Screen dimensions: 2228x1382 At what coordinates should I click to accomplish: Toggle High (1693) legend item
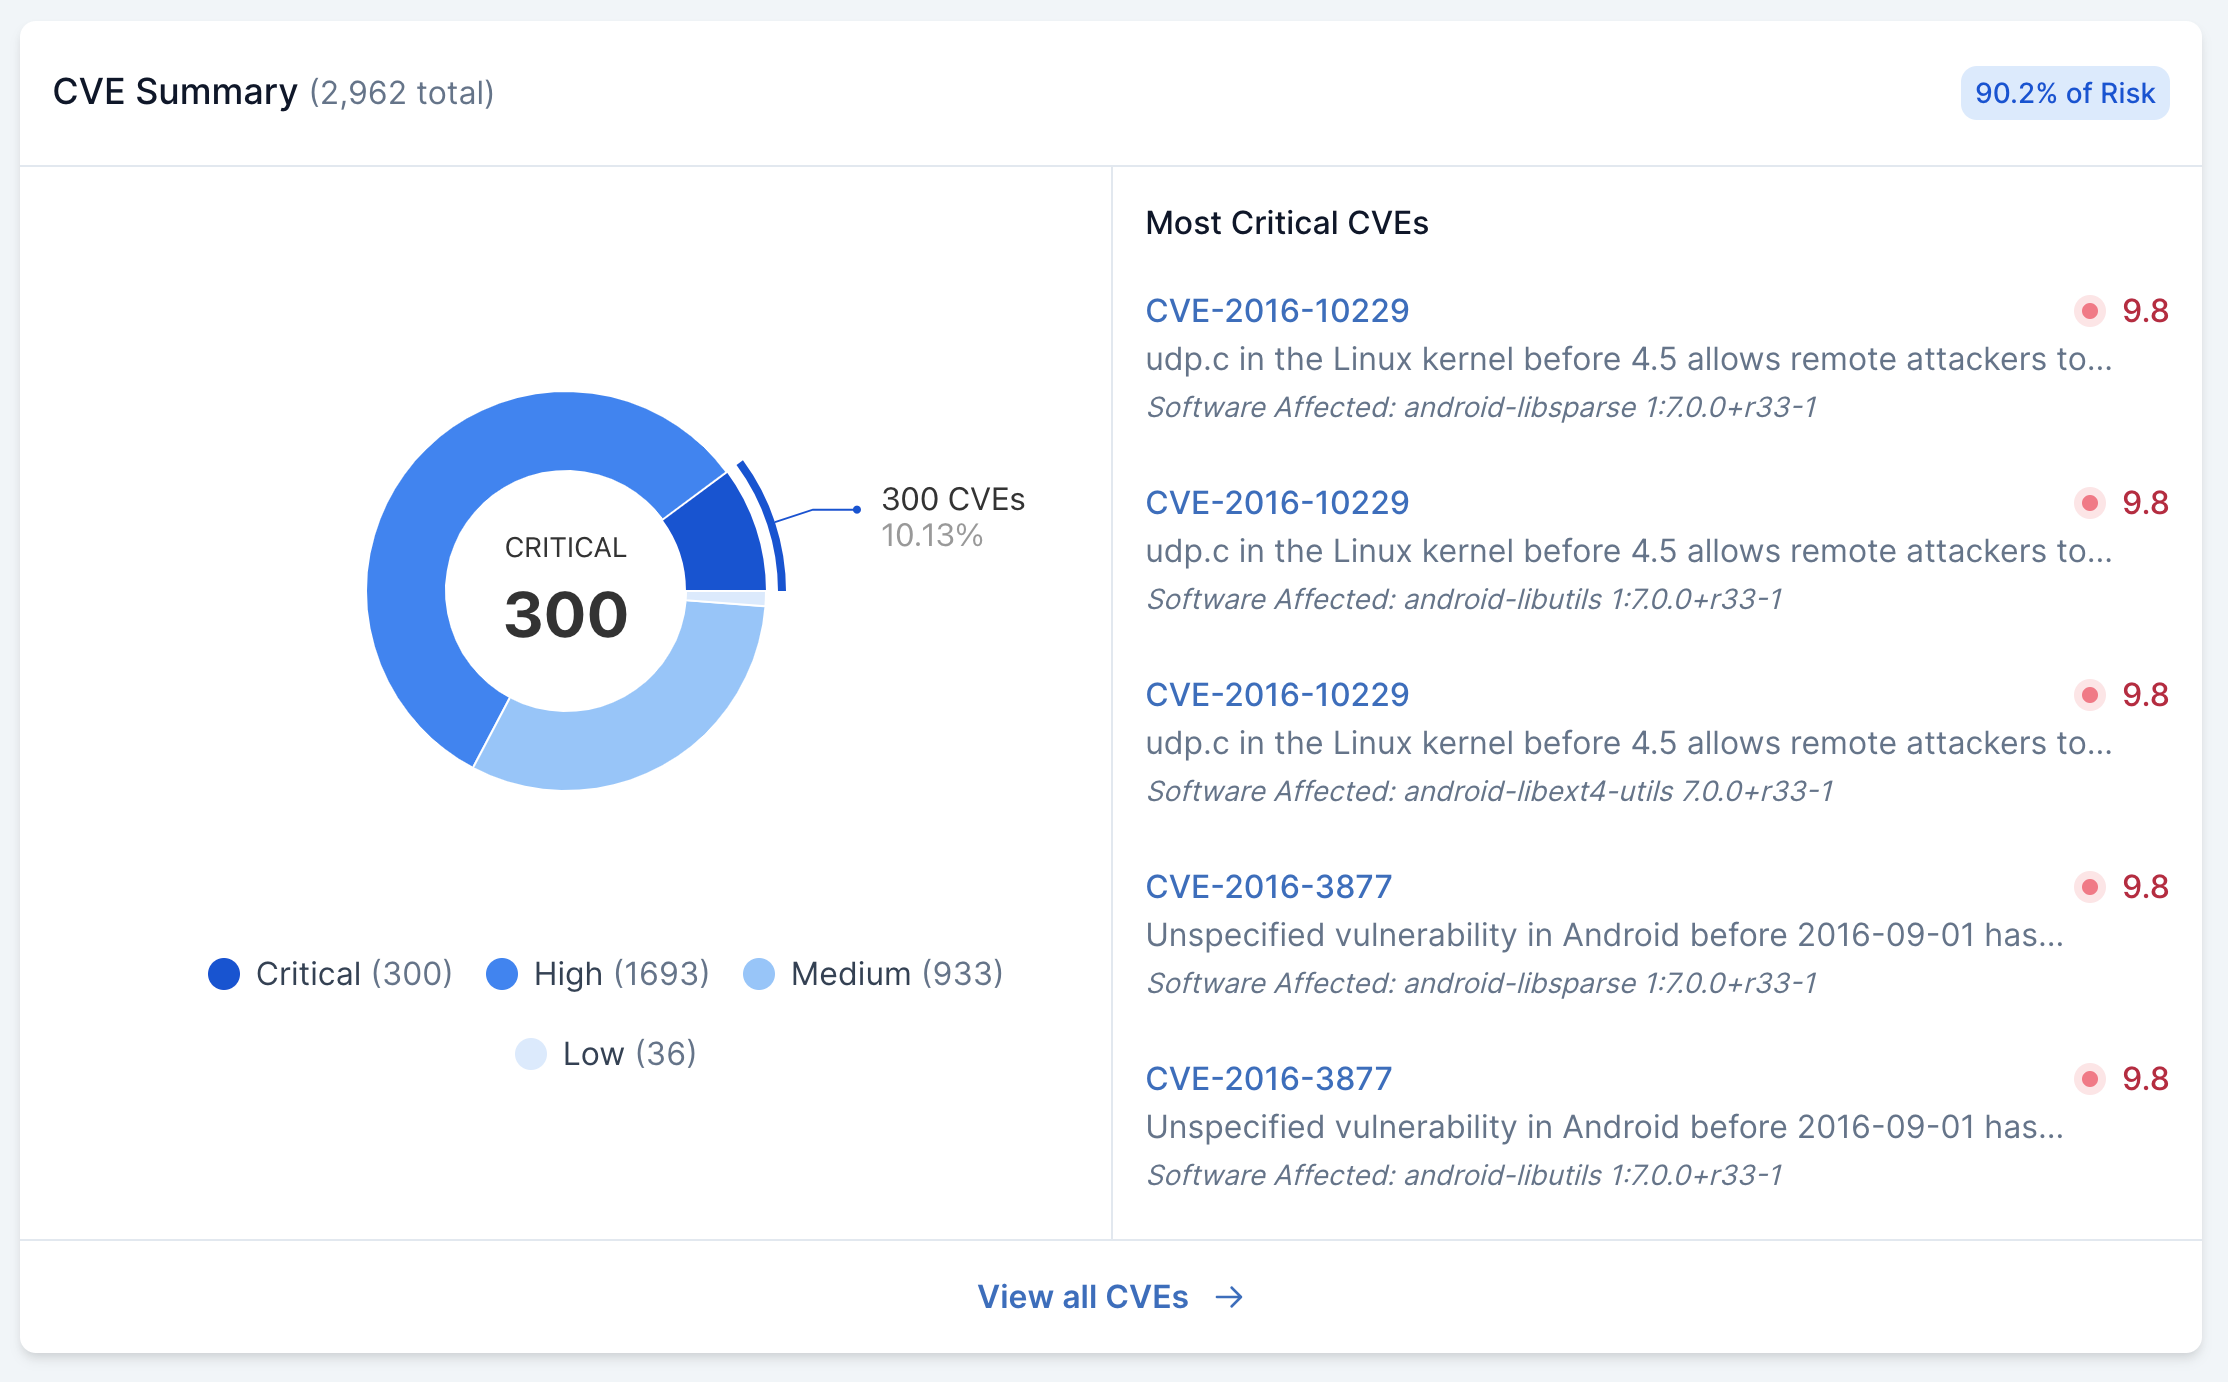tap(597, 974)
